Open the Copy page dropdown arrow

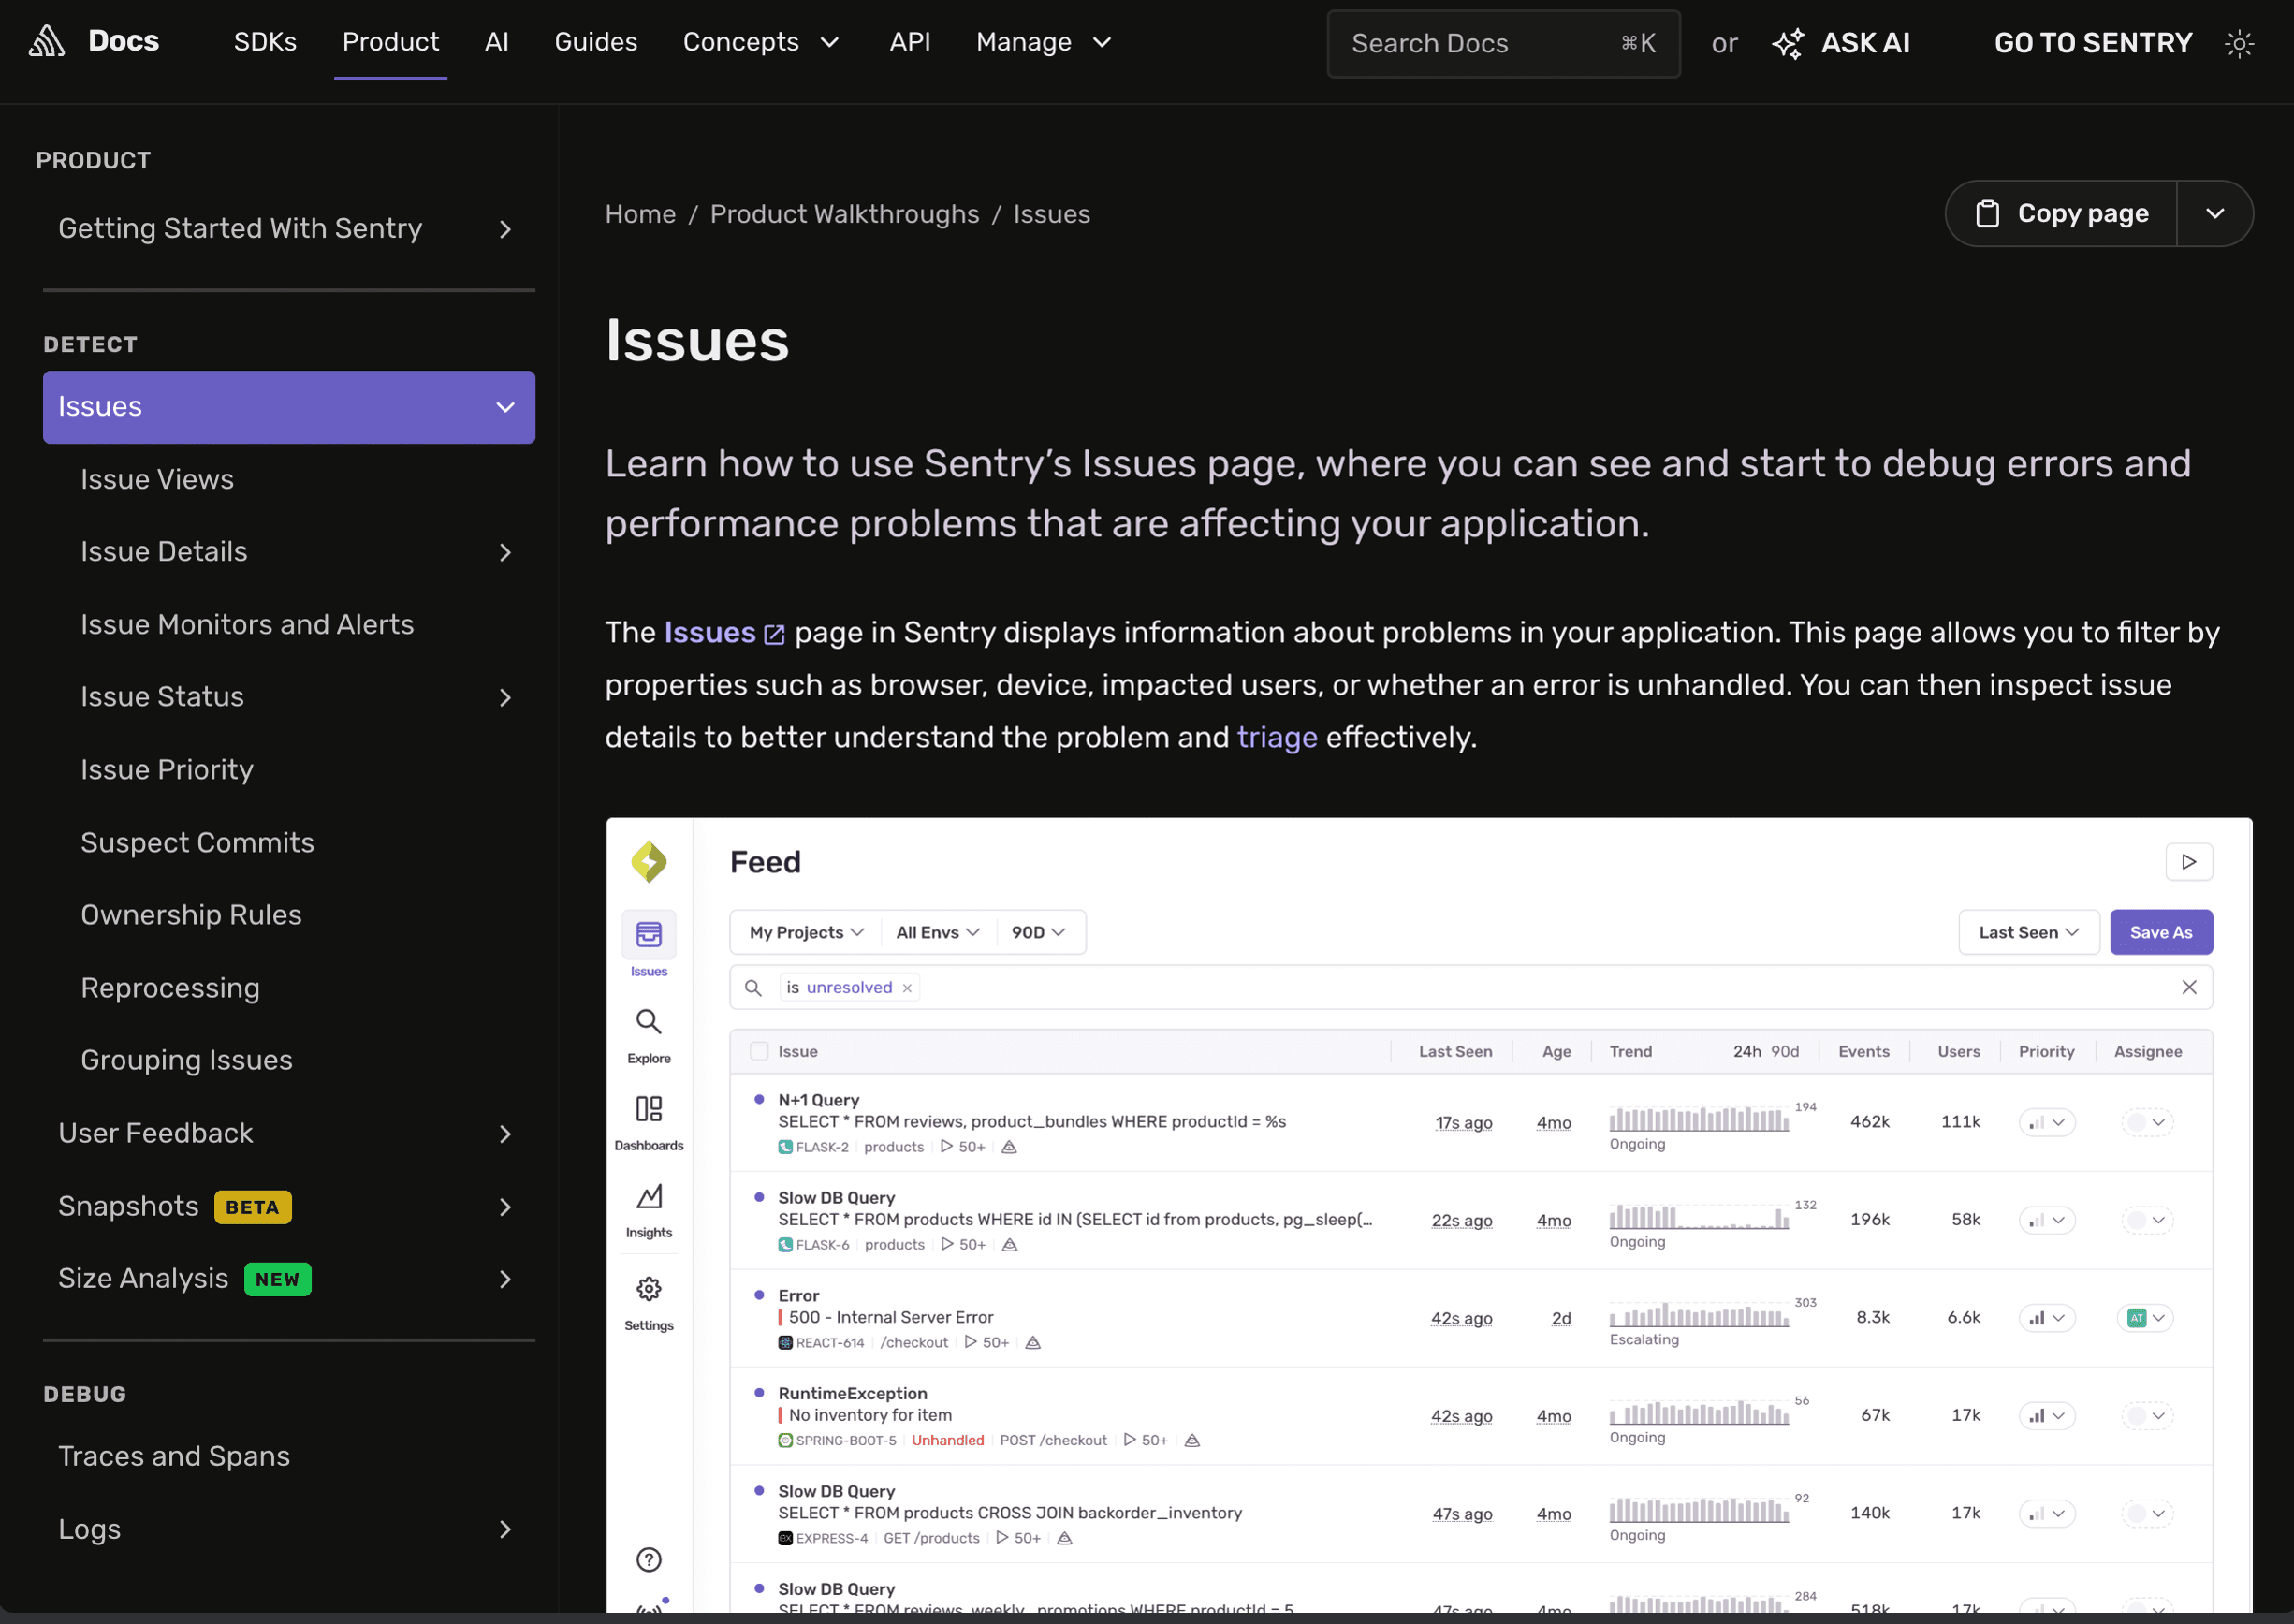pyautogui.click(x=2215, y=214)
